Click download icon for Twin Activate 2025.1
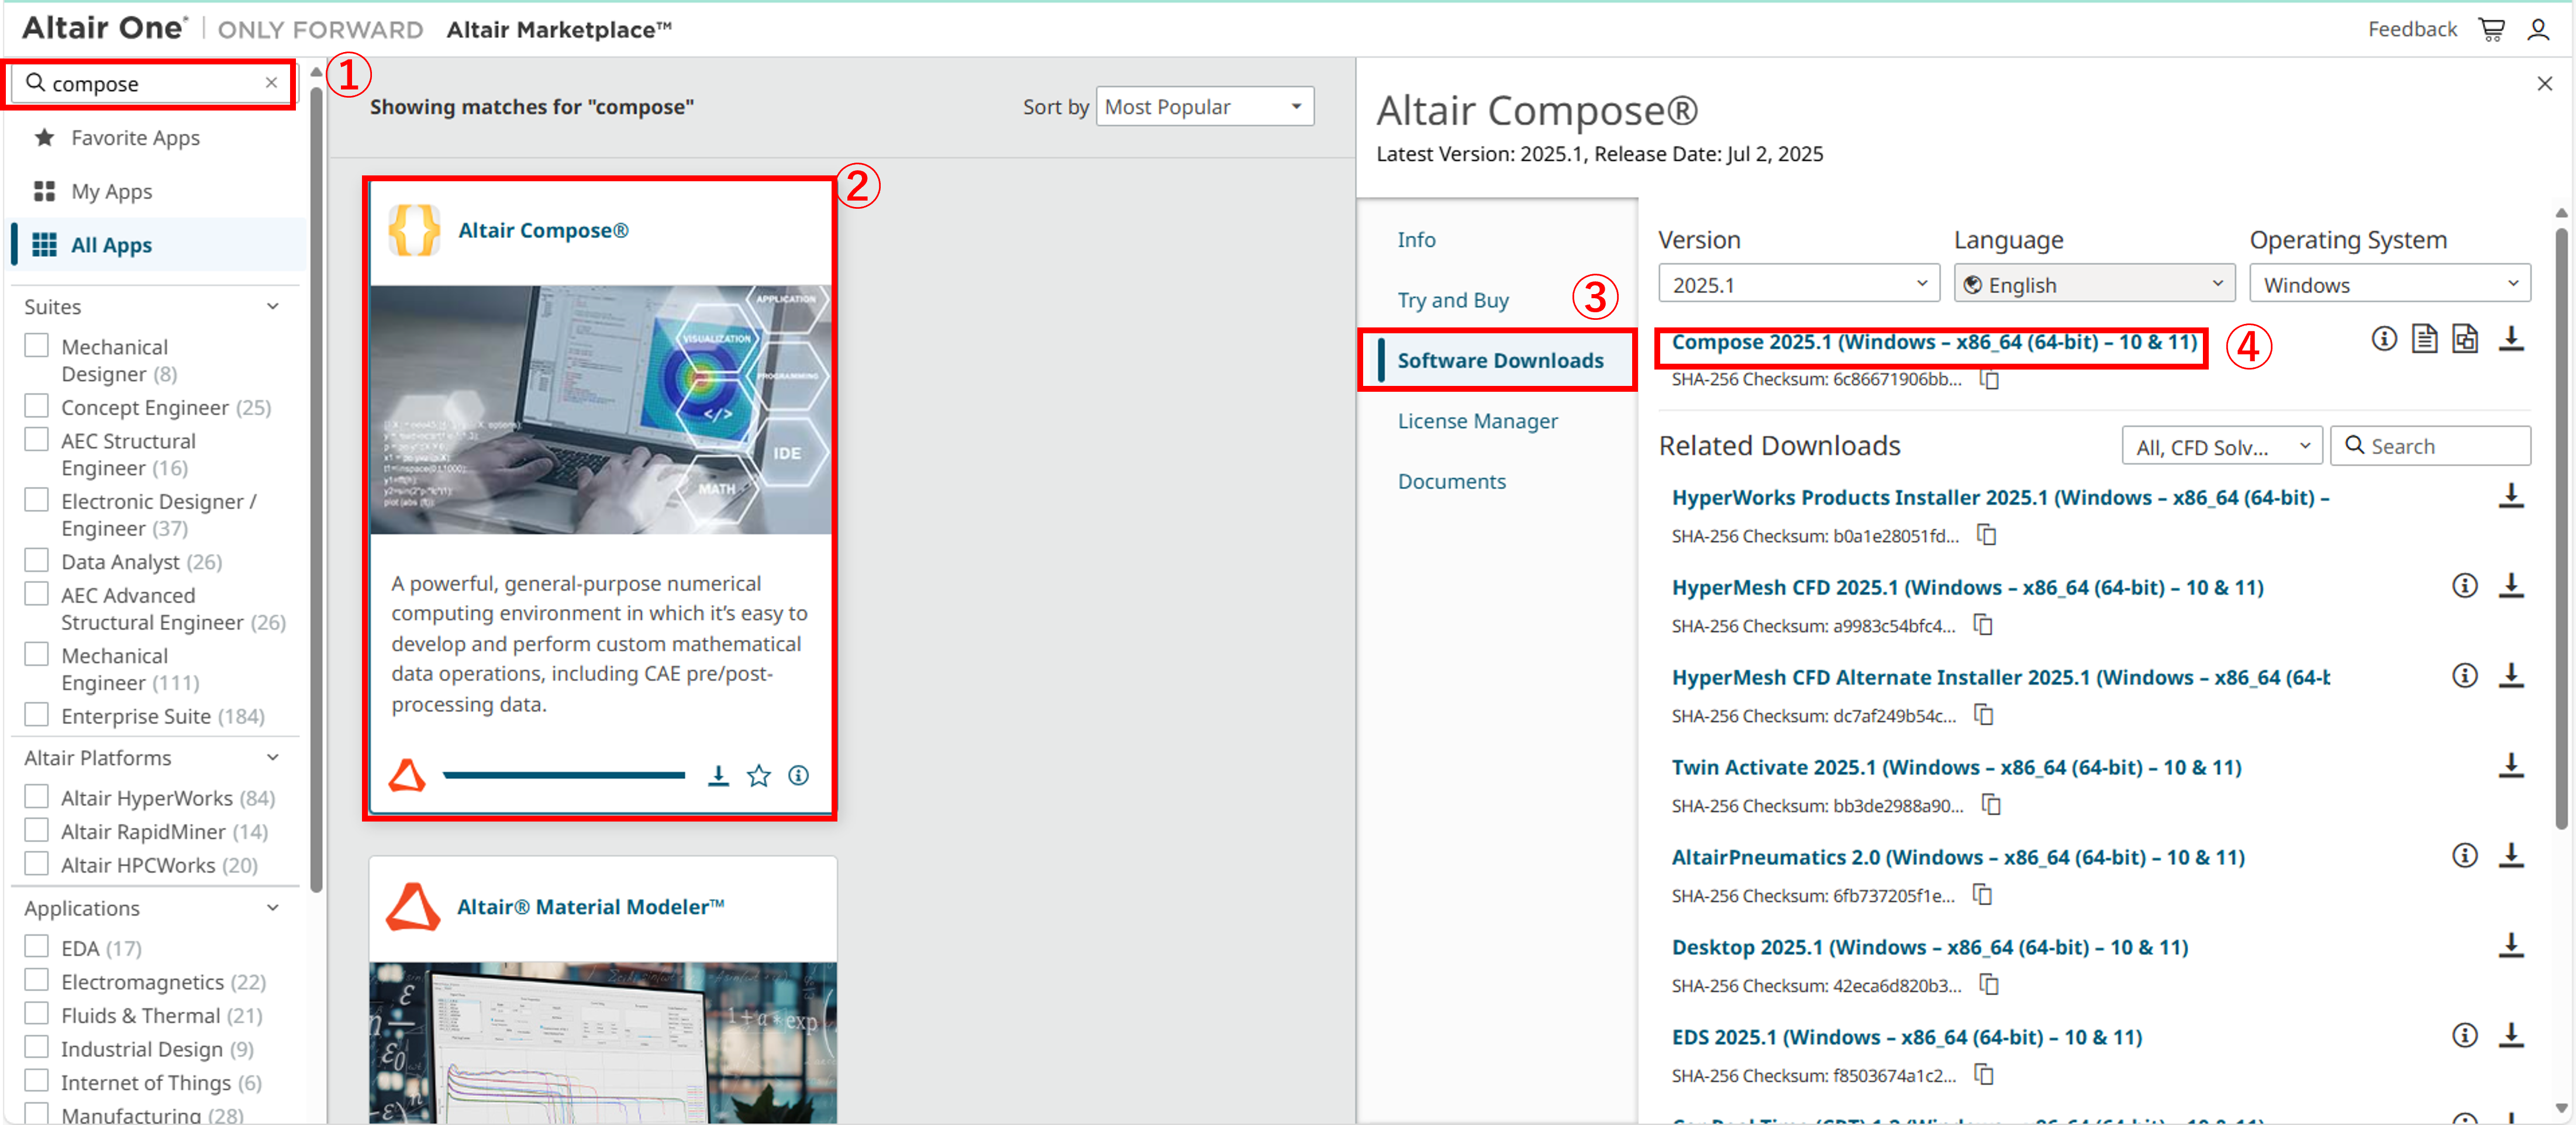Image resolution: width=2576 pixels, height=1125 pixels. pos(2511,766)
